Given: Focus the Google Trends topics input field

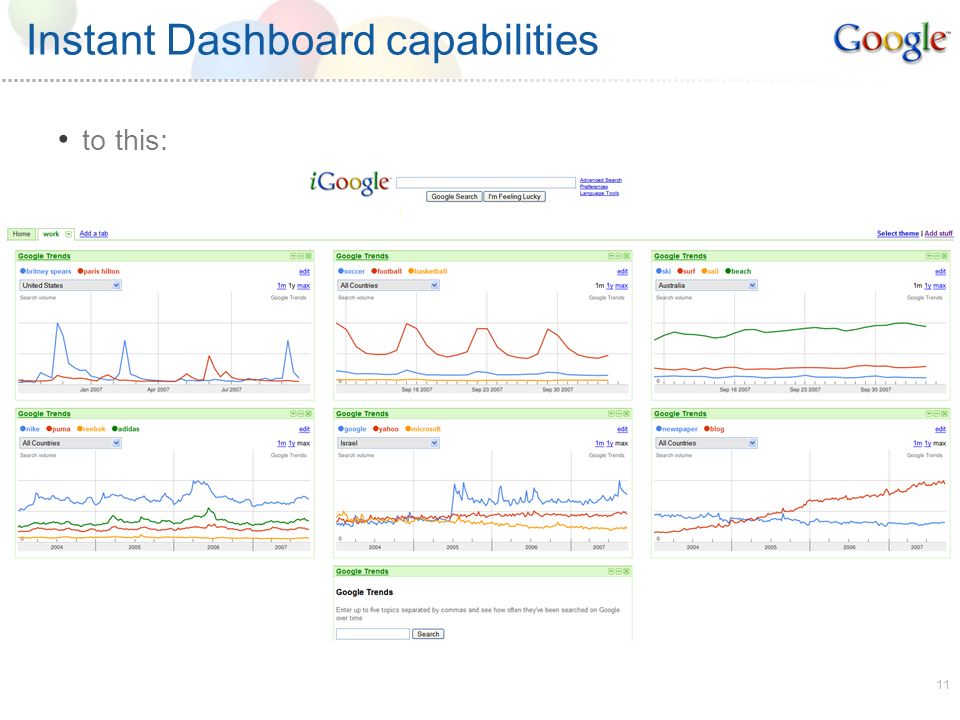Looking at the screenshot, I should [x=372, y=634].
